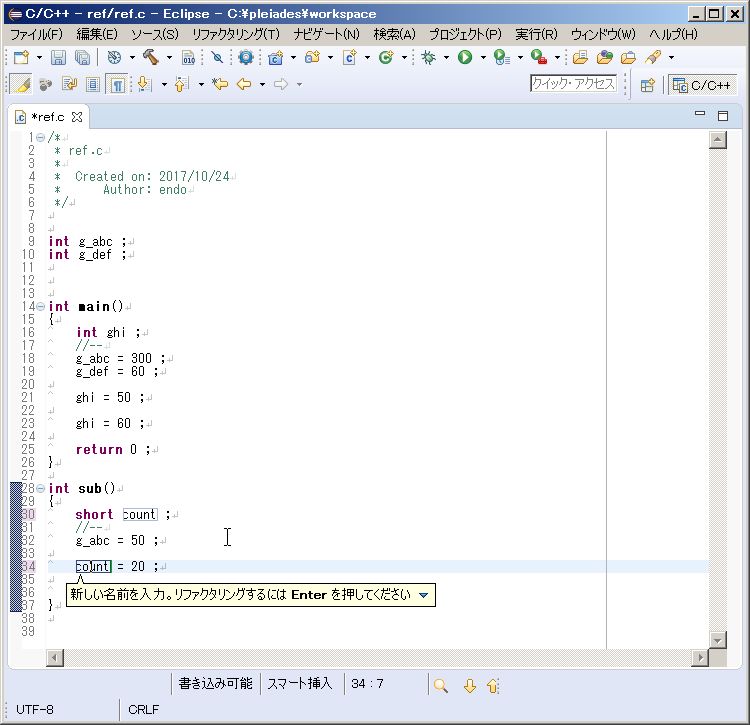The width and height of the screenshot is (750, 725).
Task: Collapse the sub() fold at line 28
Action: (x=41, y=488)
